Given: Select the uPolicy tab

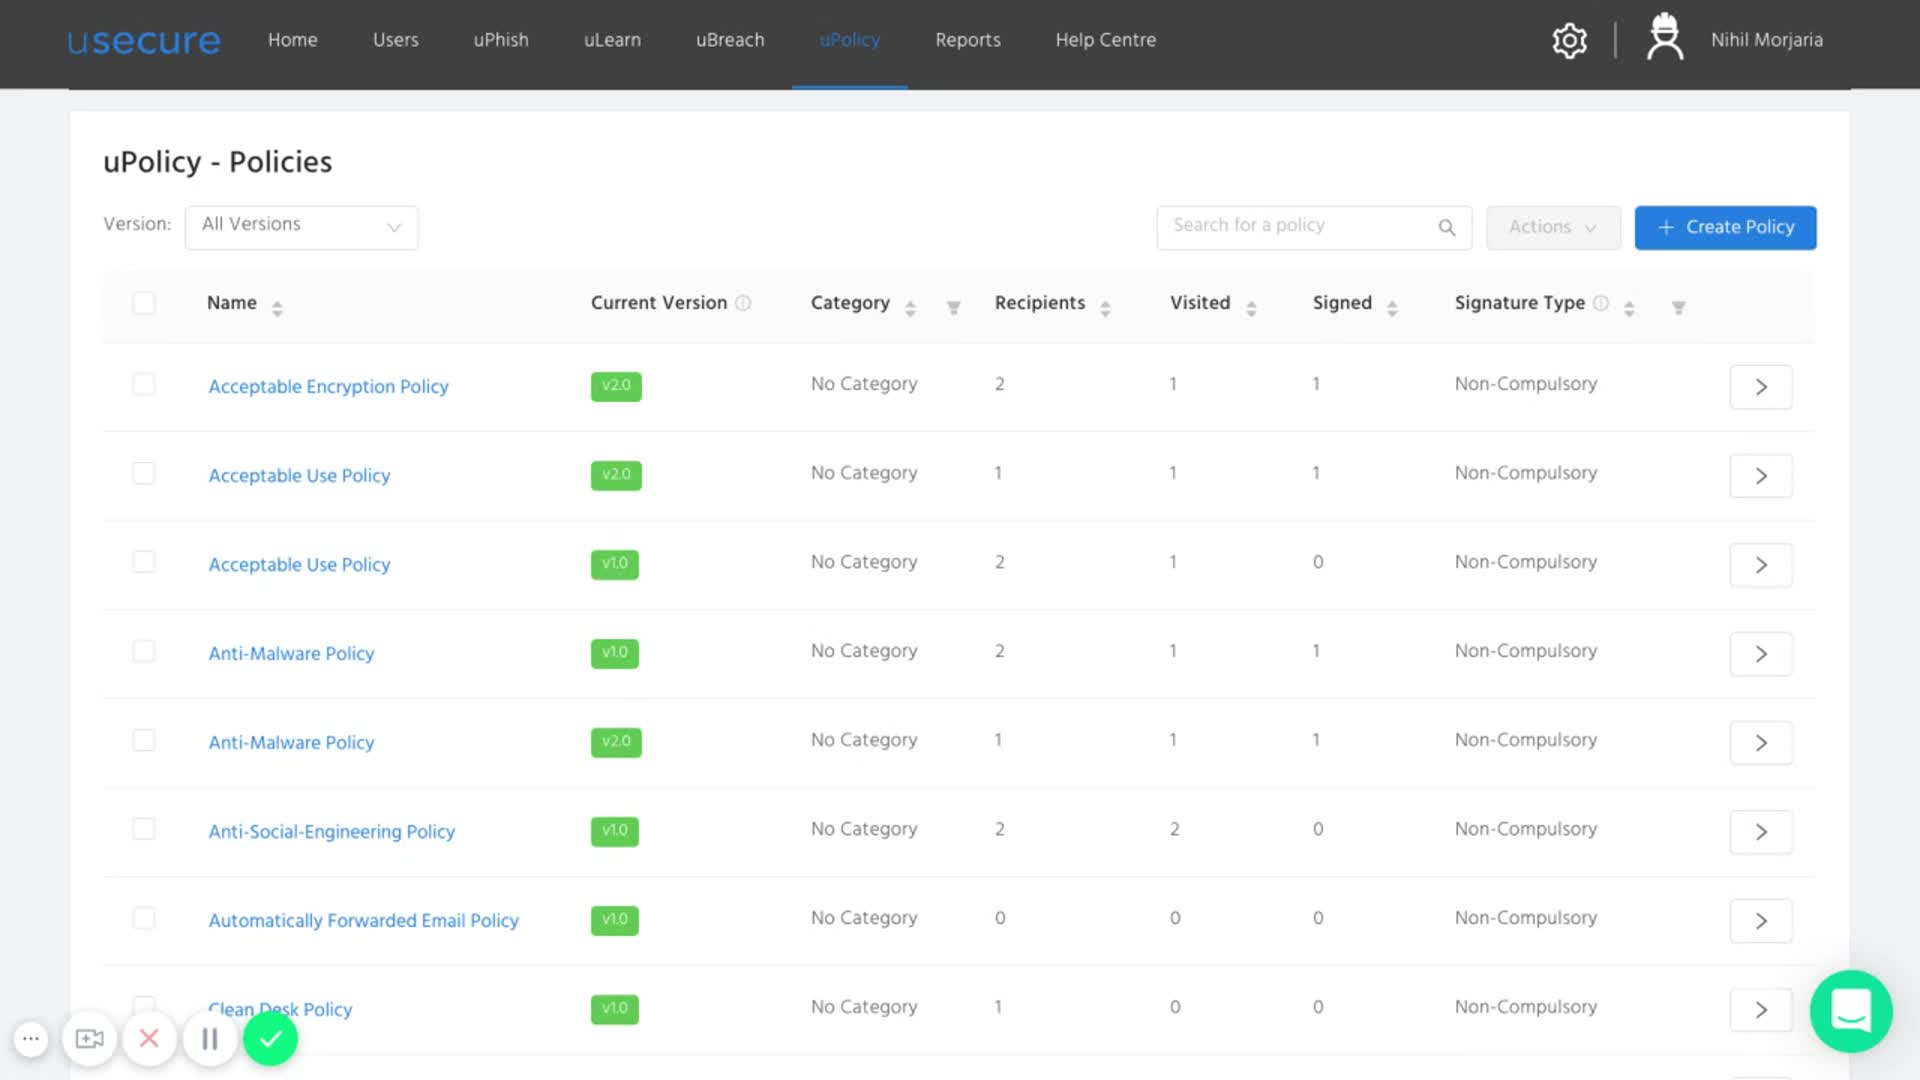Looking at the screenshot, I should pos(850,40).
